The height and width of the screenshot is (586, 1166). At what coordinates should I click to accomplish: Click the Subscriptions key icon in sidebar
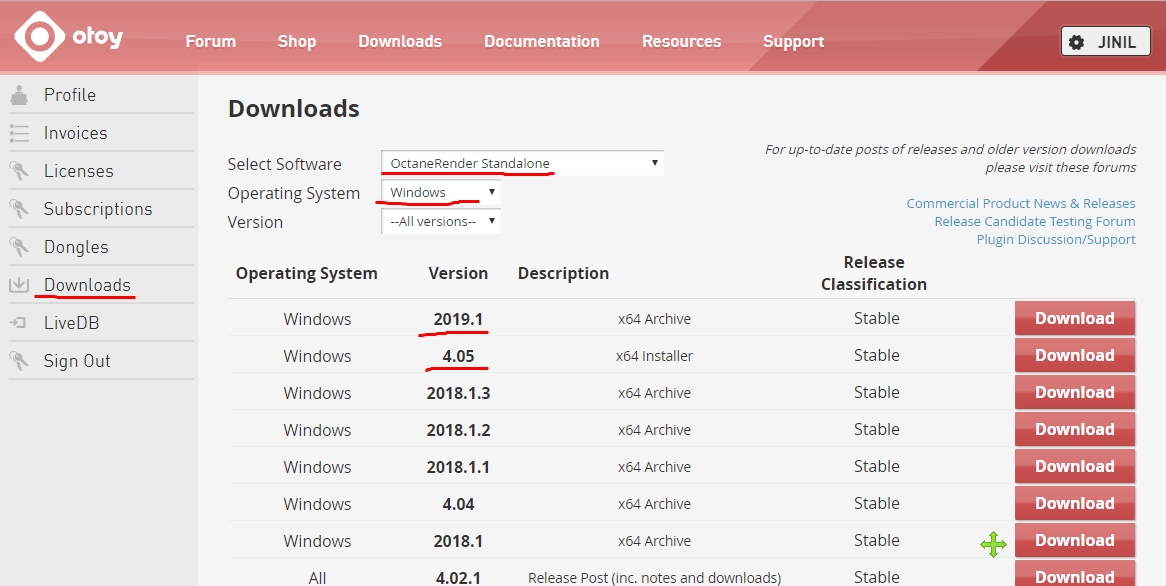(19, 209)
